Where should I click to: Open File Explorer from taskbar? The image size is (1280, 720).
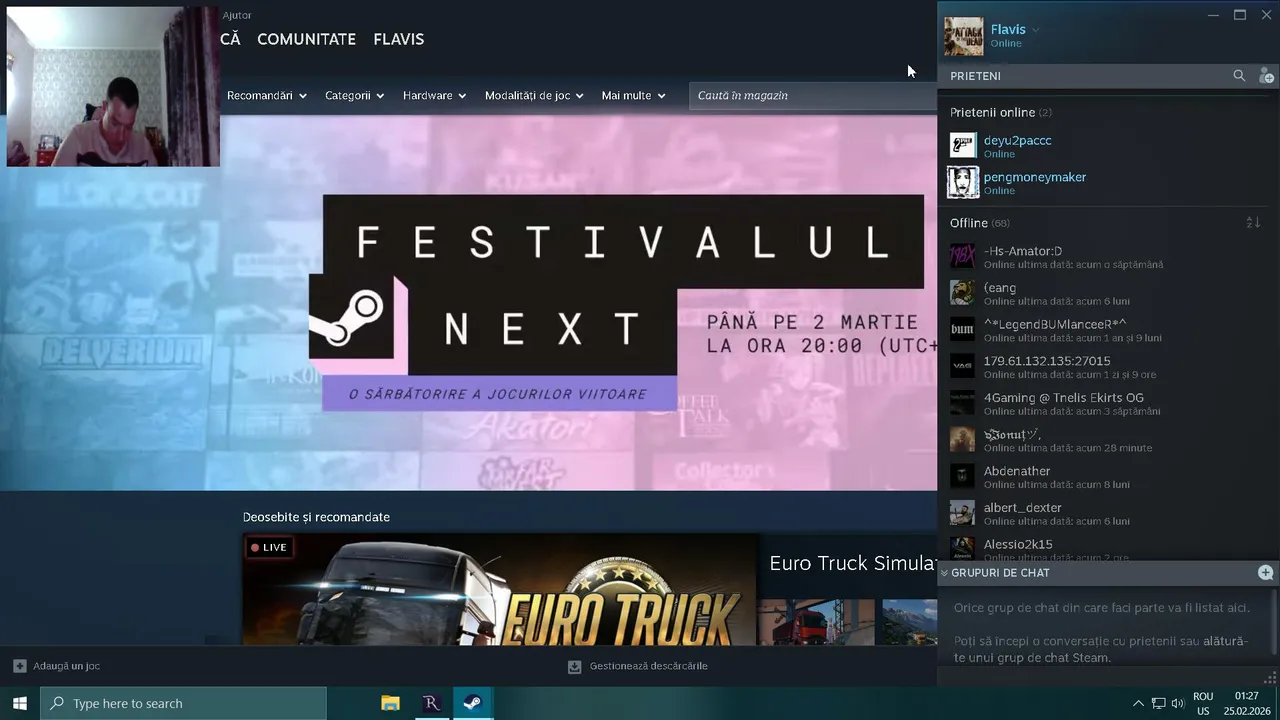391,703
